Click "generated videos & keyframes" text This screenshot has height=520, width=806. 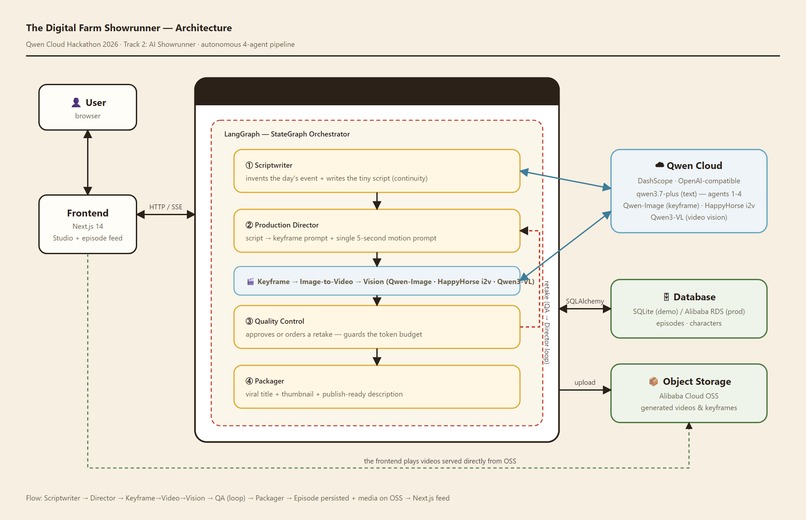coord(689,407)
